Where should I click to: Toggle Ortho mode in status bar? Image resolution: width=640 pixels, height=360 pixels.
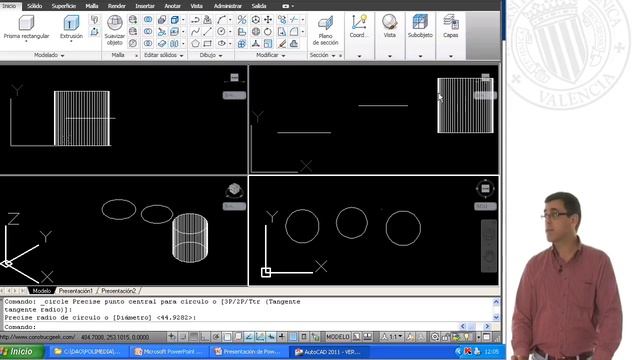tap(205, 337)
